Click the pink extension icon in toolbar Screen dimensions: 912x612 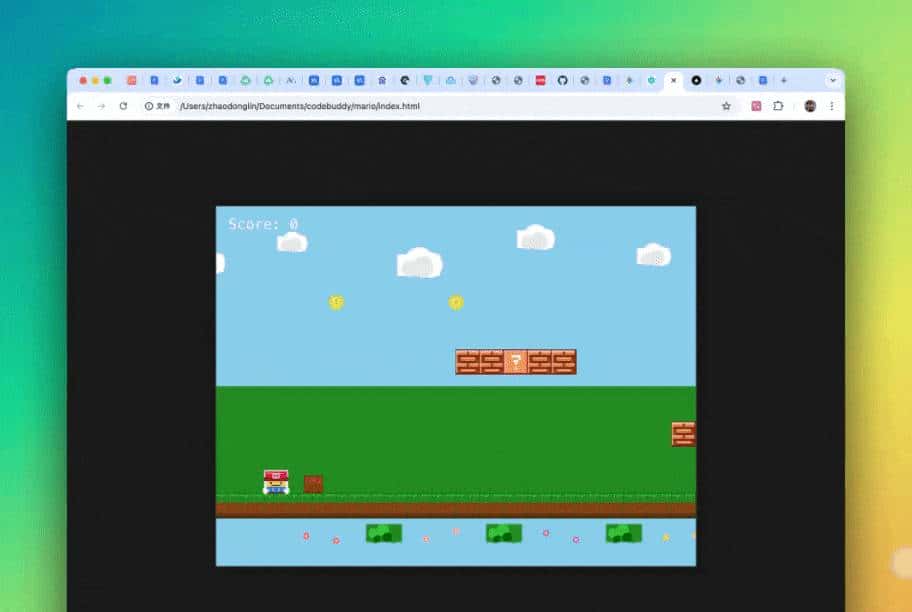coord(757,106)
